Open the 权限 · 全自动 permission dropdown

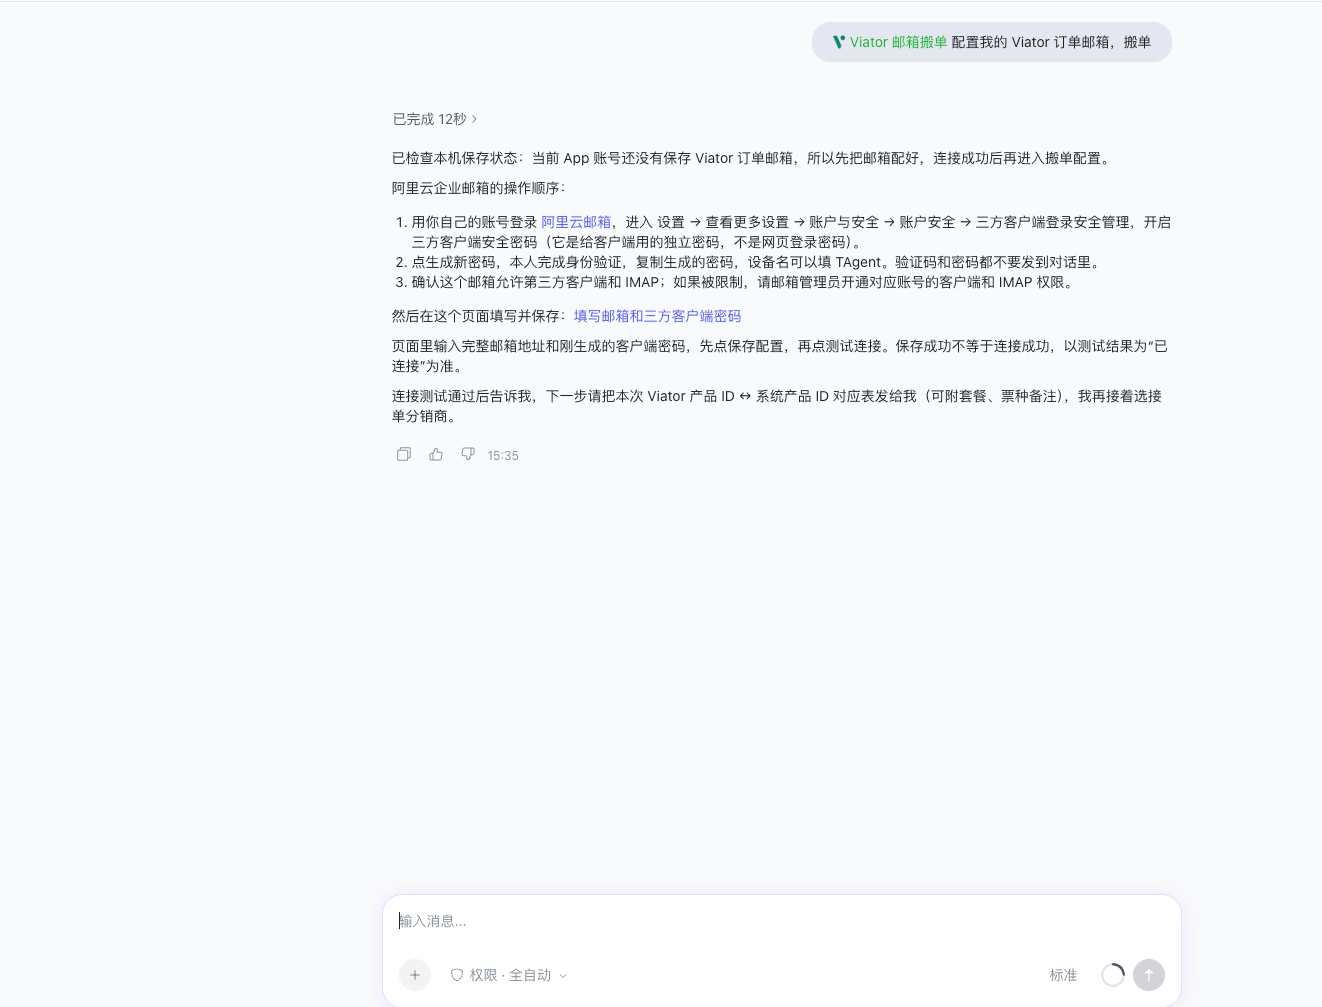coord(509,975)
